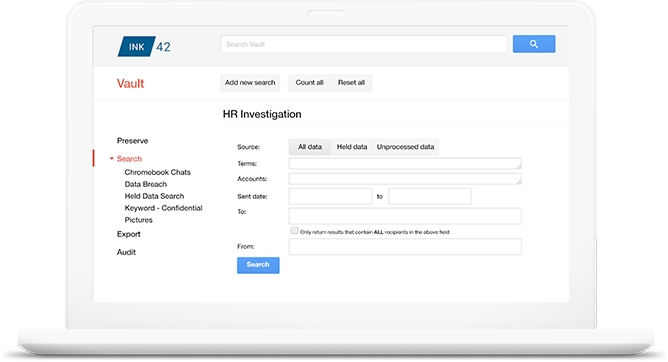Open the Pictures saved search
This screenshot has height=362, width=668.
coord(138,220)
